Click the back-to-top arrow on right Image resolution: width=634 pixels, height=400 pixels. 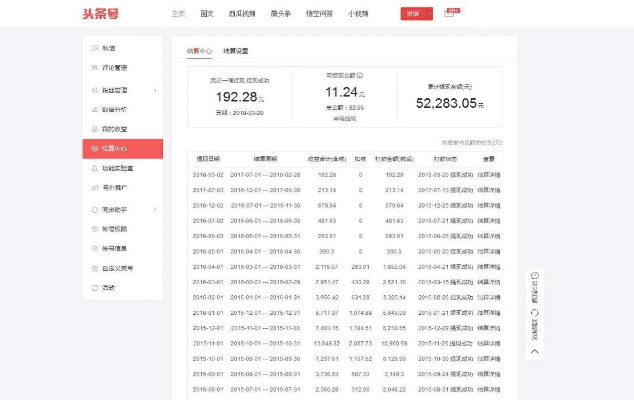point(535,351)
